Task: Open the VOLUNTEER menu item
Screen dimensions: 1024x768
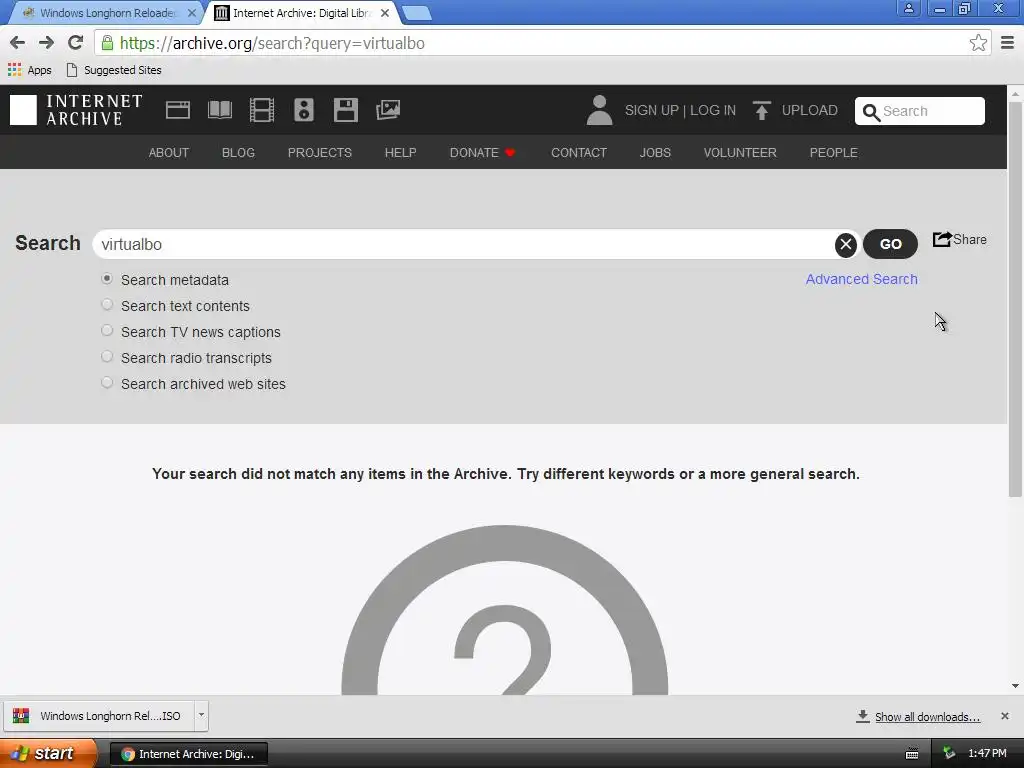Action: point(740,153)
